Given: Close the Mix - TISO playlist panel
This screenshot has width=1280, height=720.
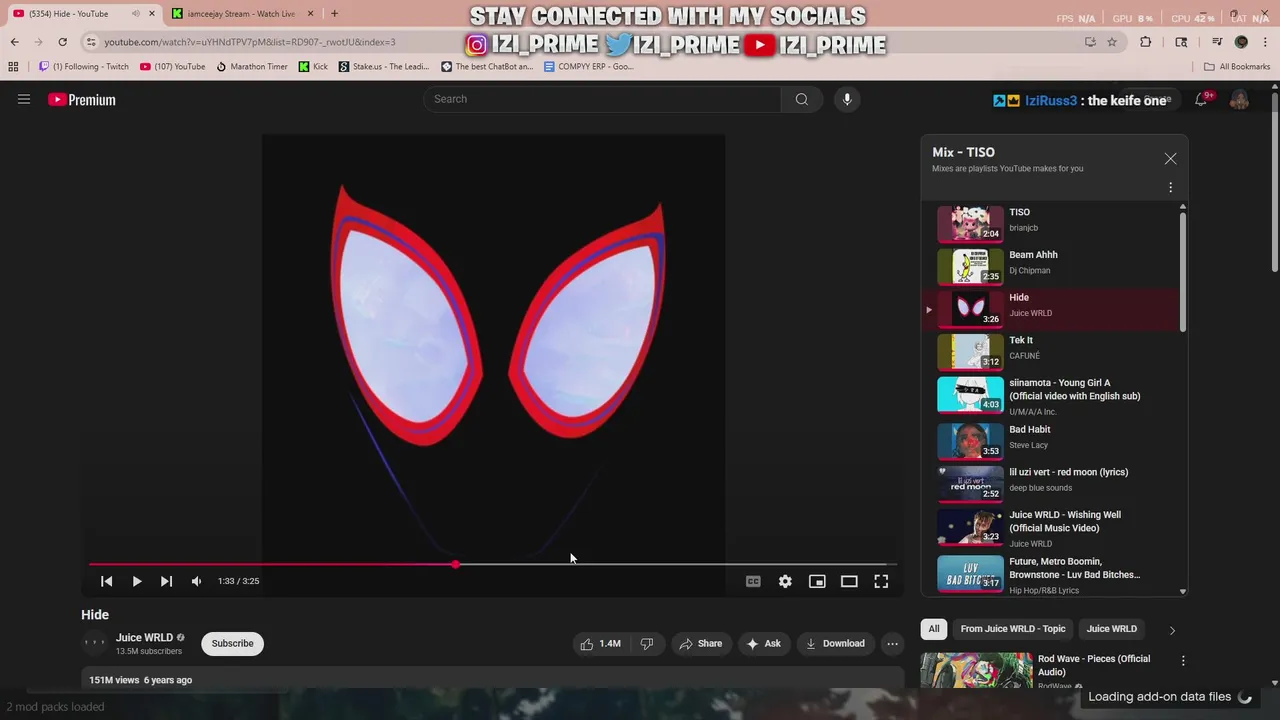Looking at the screenshot, I should pos(1170,159).
